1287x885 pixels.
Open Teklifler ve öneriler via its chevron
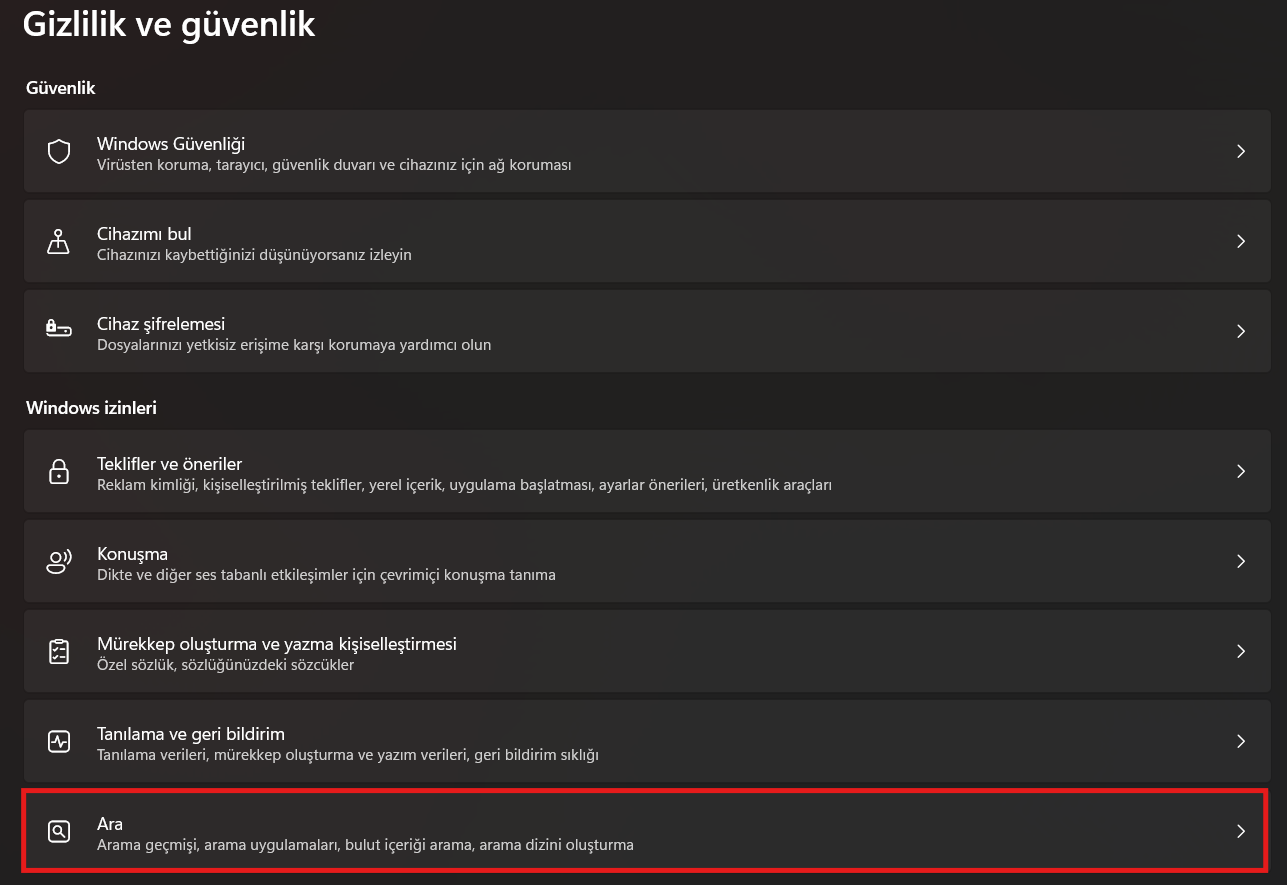(x=1241, y=471)
